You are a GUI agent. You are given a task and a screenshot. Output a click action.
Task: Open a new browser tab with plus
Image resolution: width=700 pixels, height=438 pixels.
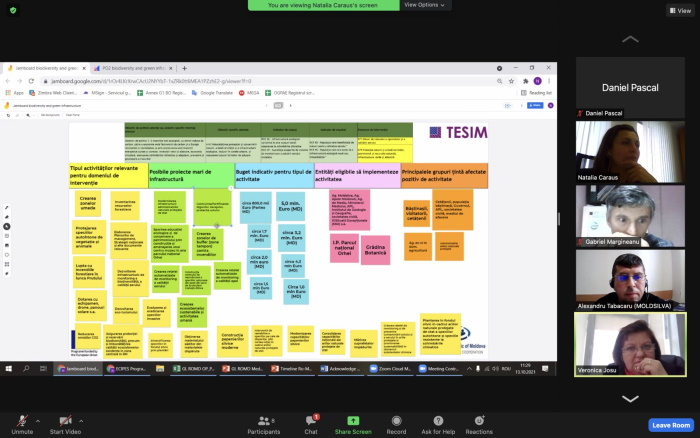pyautogui.click(x=184, y=68)
